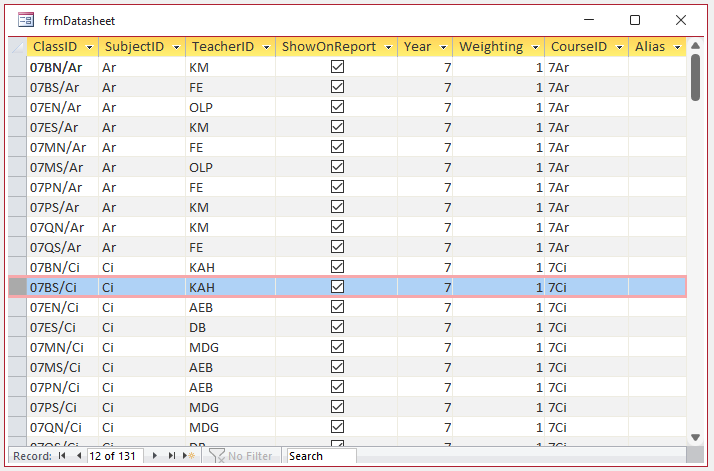Select record row of 07BN/Ar

(17, 67)
